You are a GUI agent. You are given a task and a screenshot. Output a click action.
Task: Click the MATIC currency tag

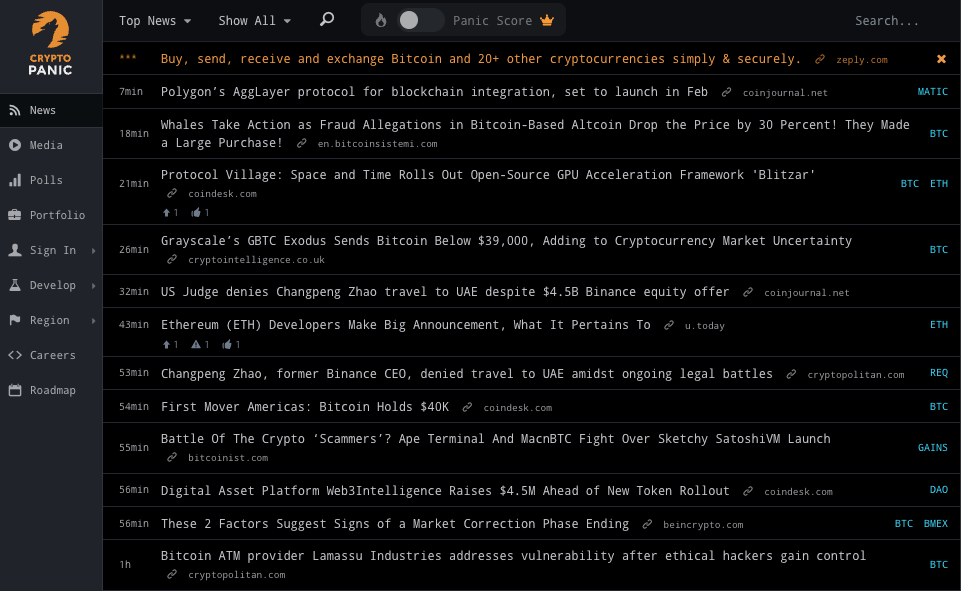point(932,92)
